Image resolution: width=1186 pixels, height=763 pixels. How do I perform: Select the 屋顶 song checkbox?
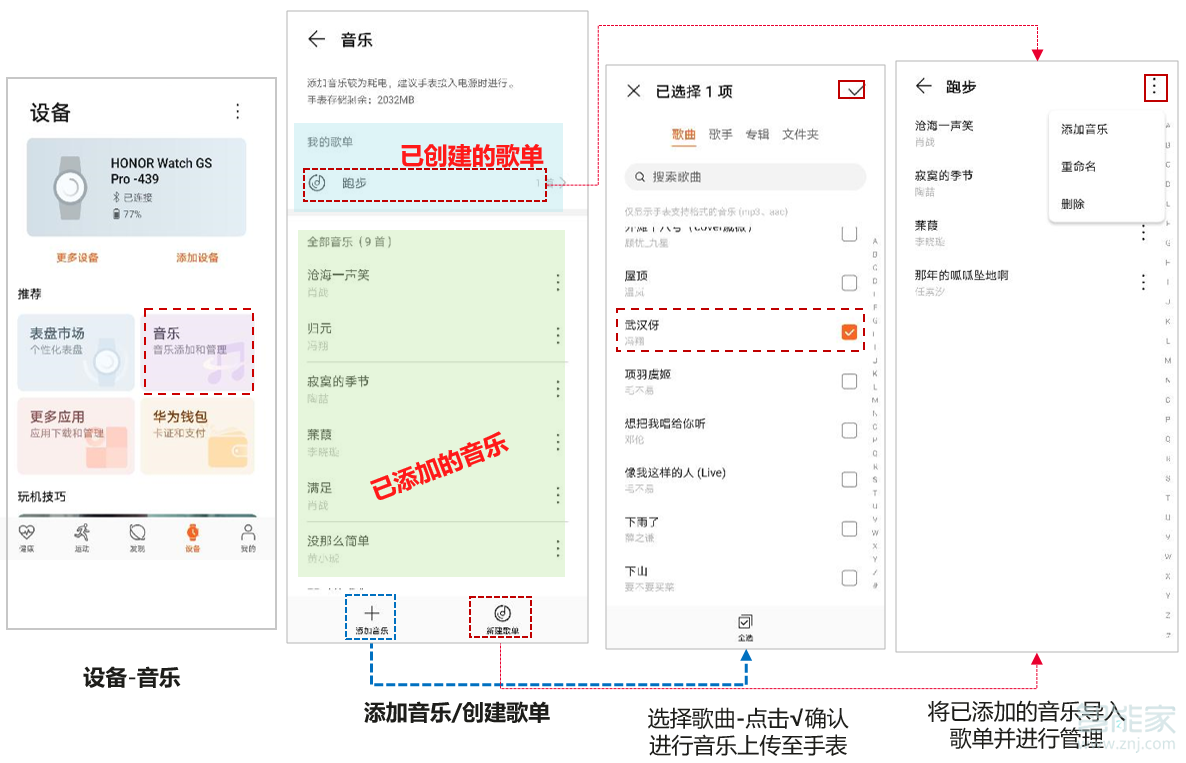pyautogui.click(x=849, y=283)
